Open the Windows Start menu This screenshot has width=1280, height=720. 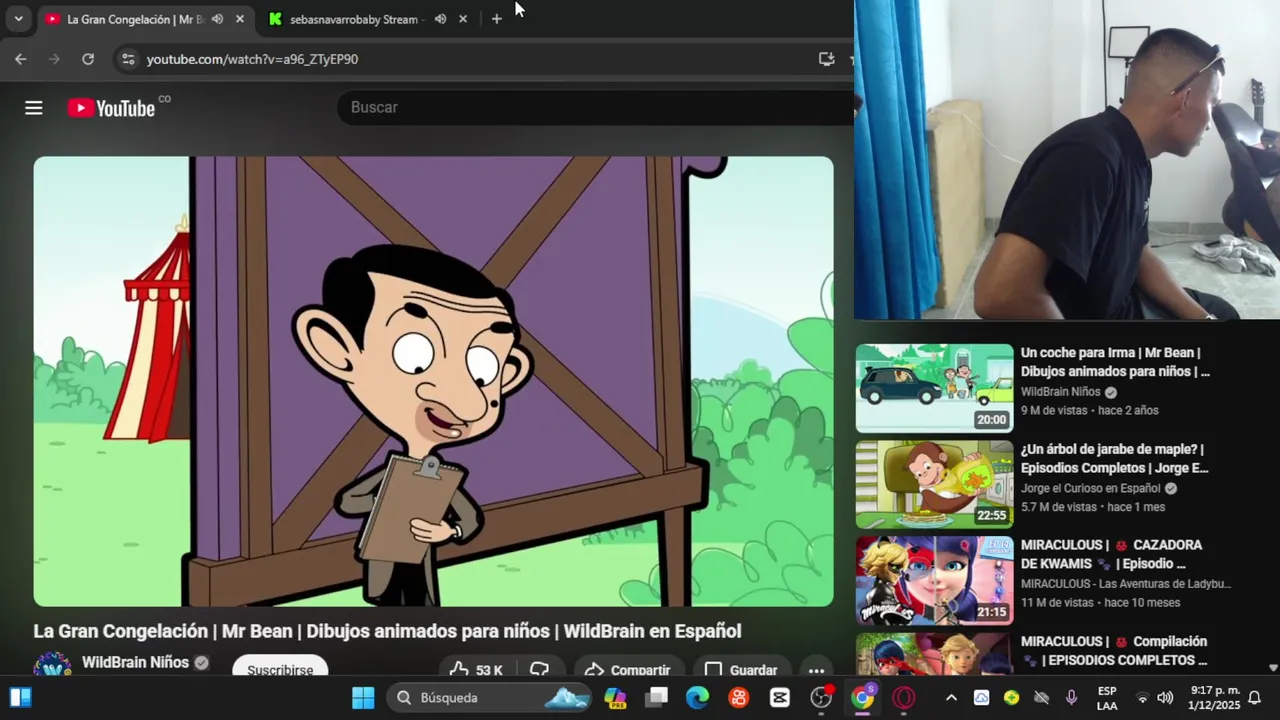(363, 698)
